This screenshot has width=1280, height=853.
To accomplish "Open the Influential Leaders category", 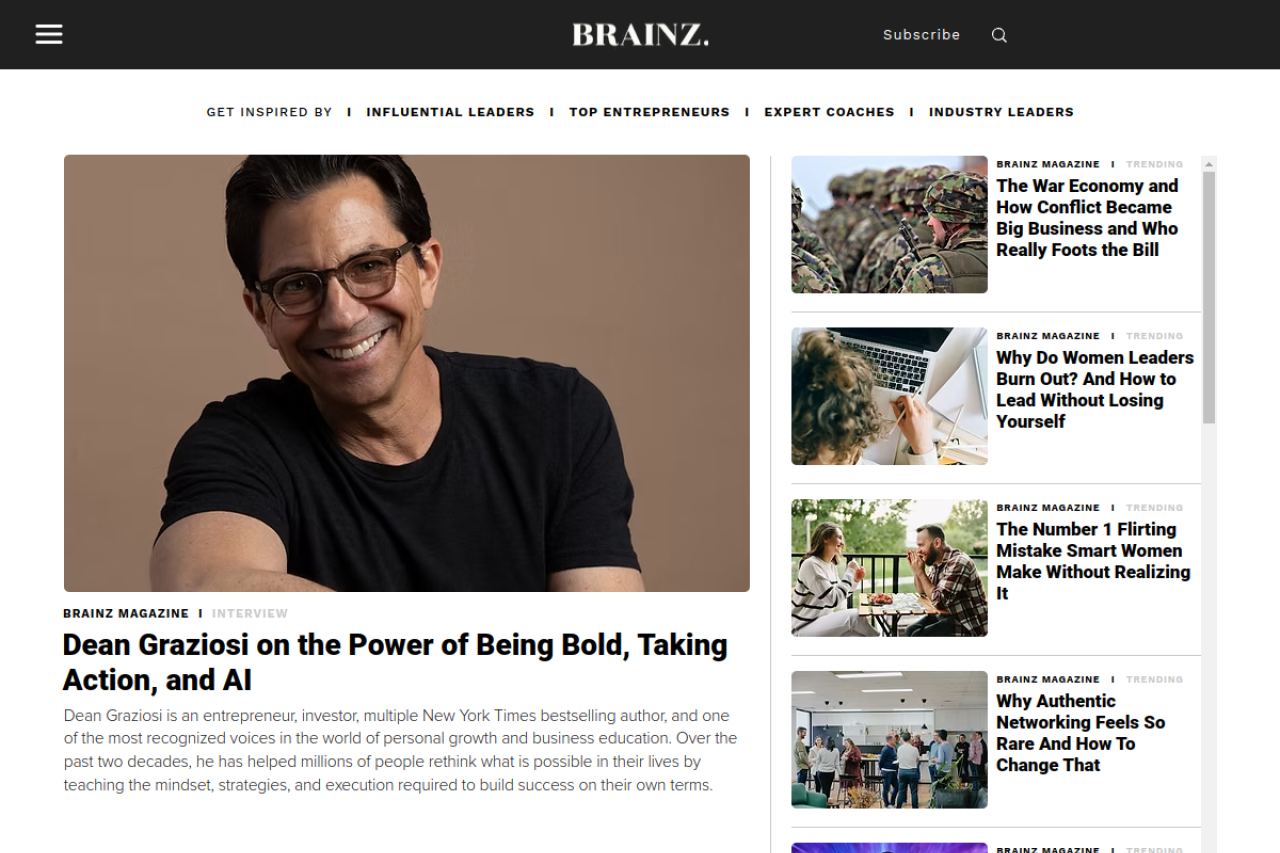I will click(x=450, y=112).
